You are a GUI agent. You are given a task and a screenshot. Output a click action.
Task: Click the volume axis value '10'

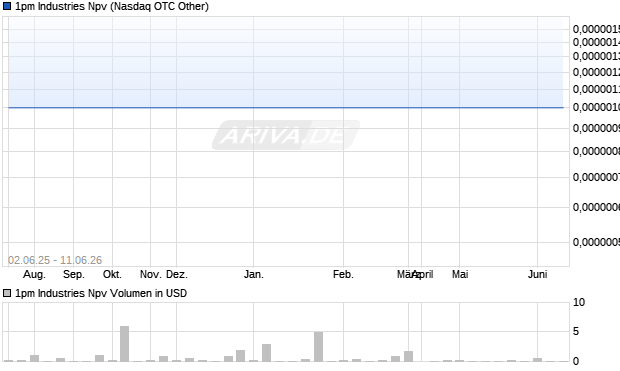(579, 303)
